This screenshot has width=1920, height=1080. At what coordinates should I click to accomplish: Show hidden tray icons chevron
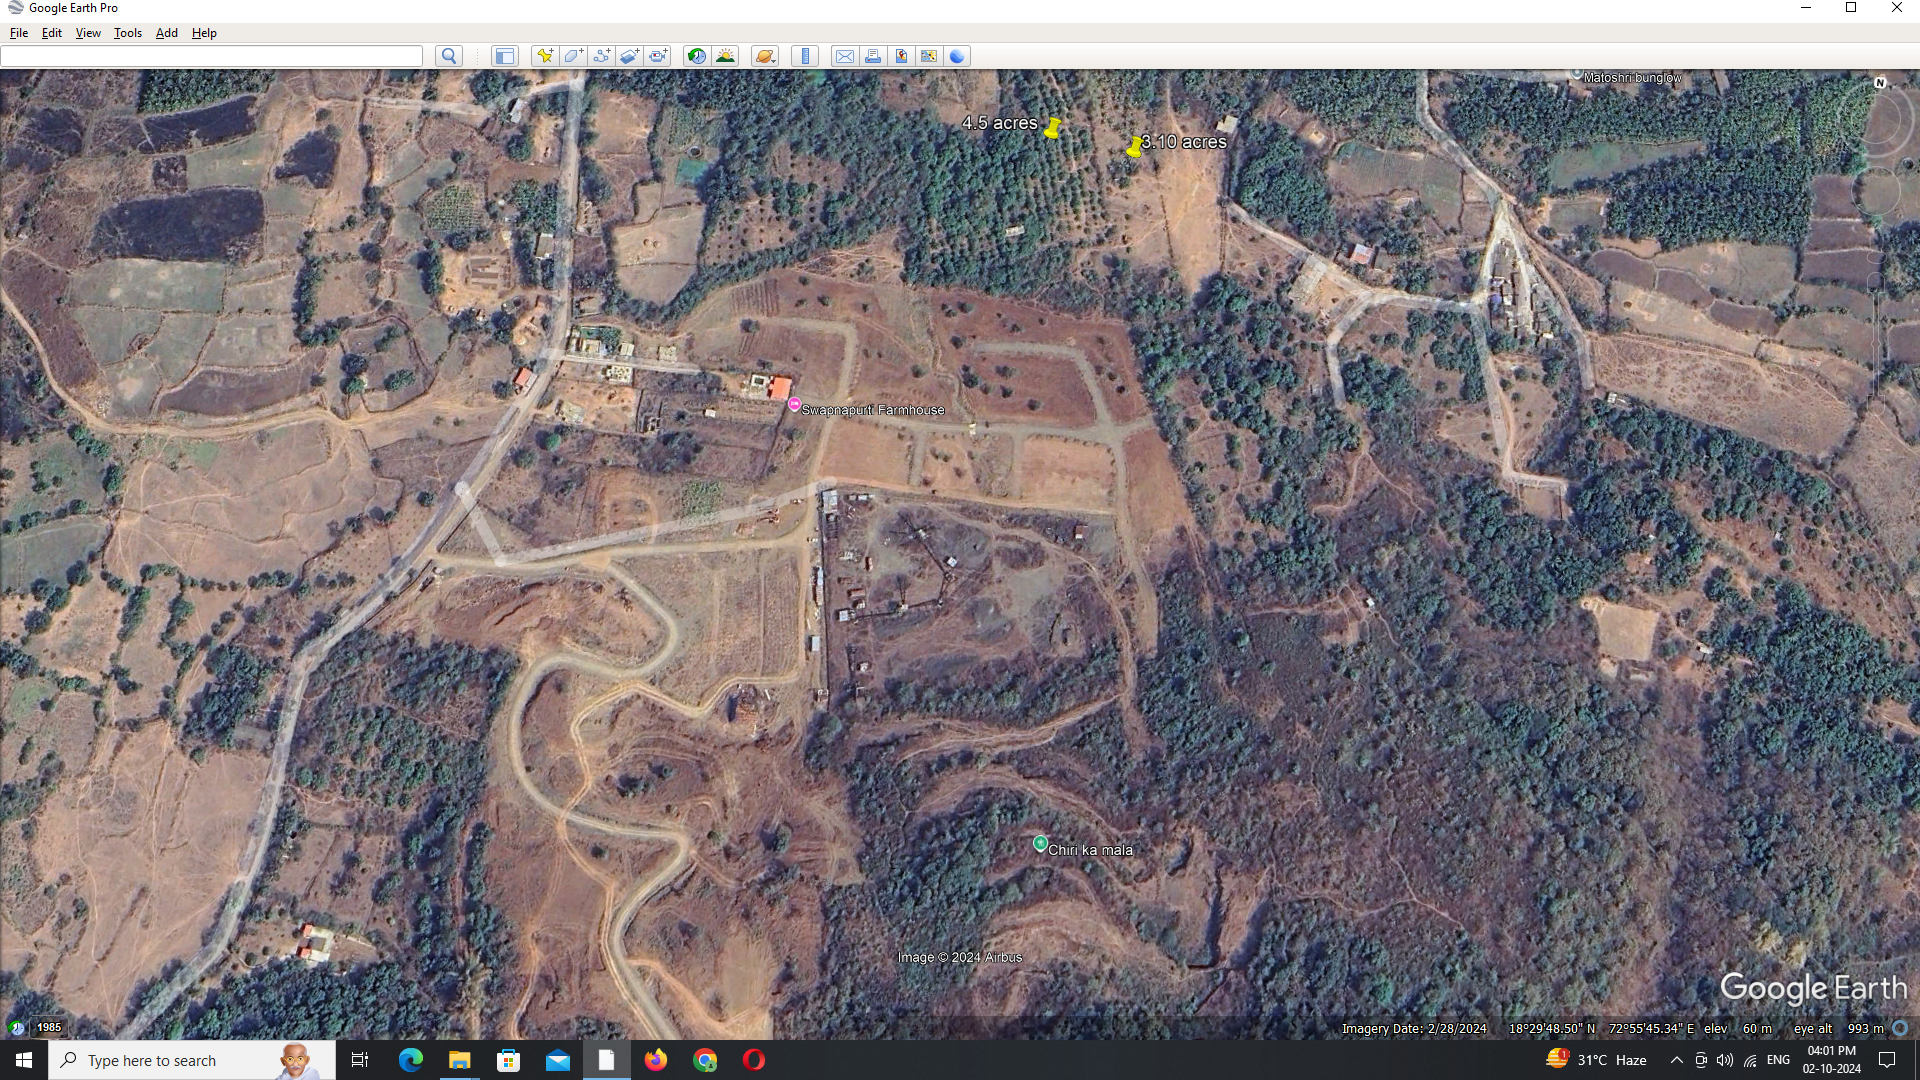point(1676,1060)
